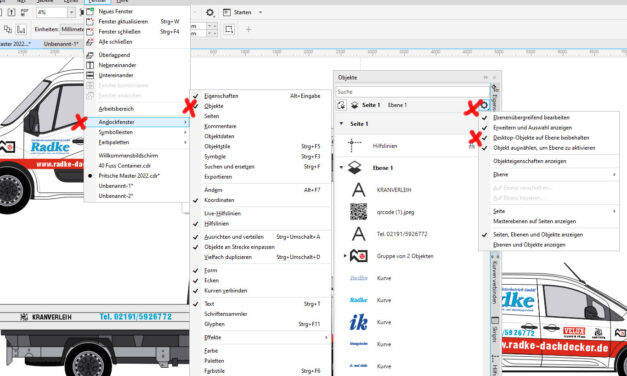The height and width of the screenshot is (376, 627).
Task: Select the qrcode (1).jpeg thumbnail
Action: (358, 212)
